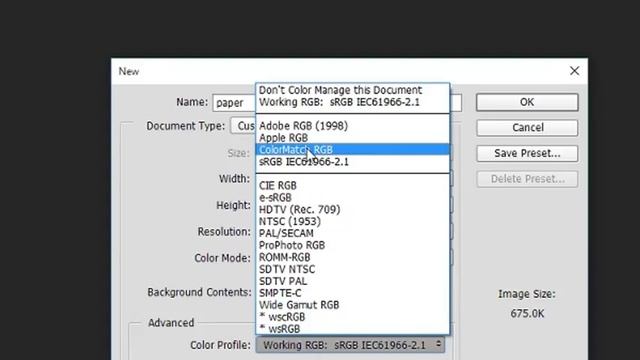
Task: Choose Working RGB sRGB IEC61966-2.1 list entry
Action: (353, 102)
